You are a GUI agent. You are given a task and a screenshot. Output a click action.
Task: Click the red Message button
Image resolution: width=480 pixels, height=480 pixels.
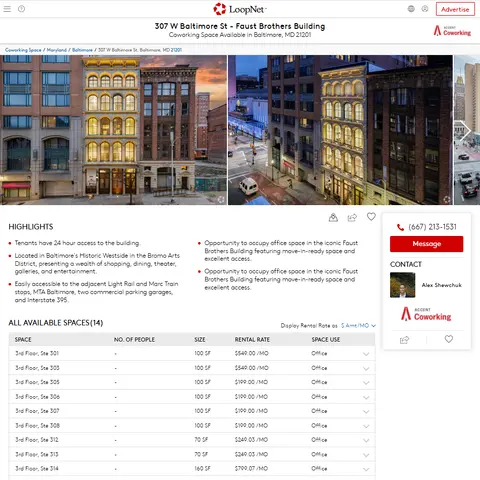tap(426, 244)
